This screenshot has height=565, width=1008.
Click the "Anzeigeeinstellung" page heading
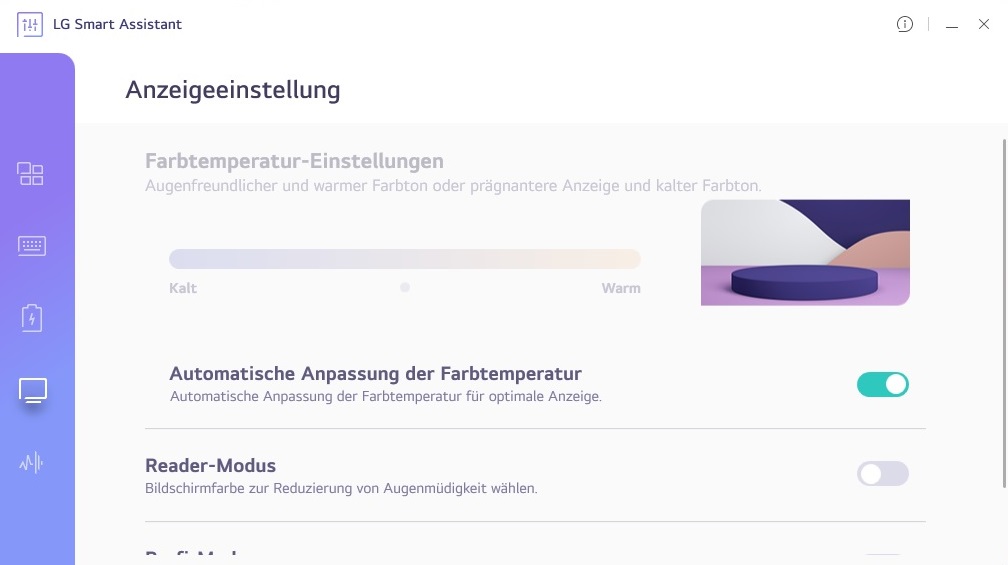point(233,90)
